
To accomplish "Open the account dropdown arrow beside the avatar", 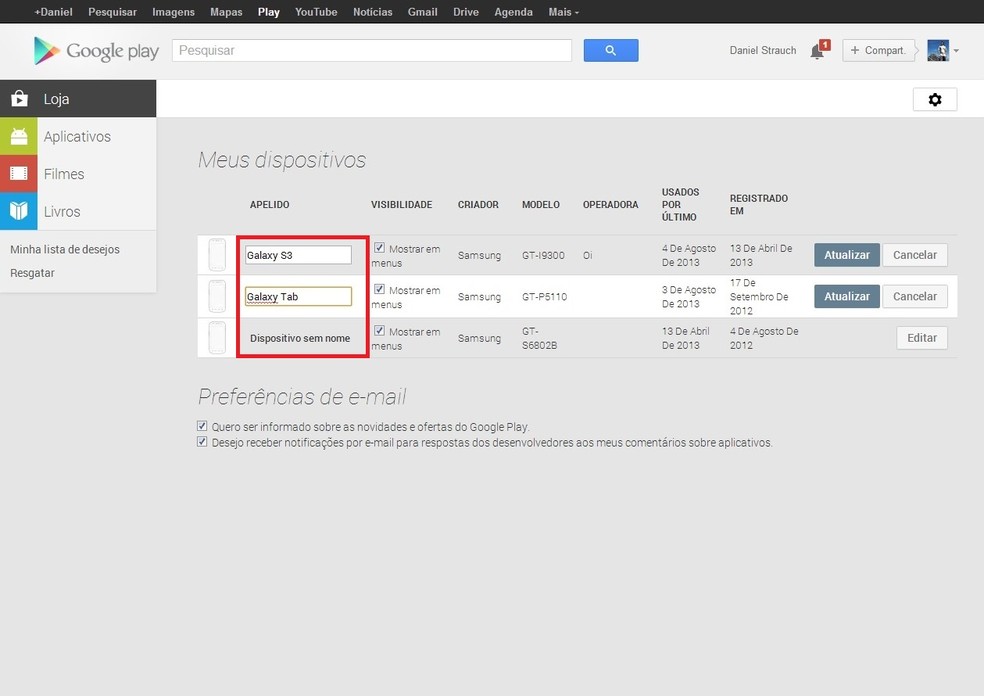I will point(956,51).
